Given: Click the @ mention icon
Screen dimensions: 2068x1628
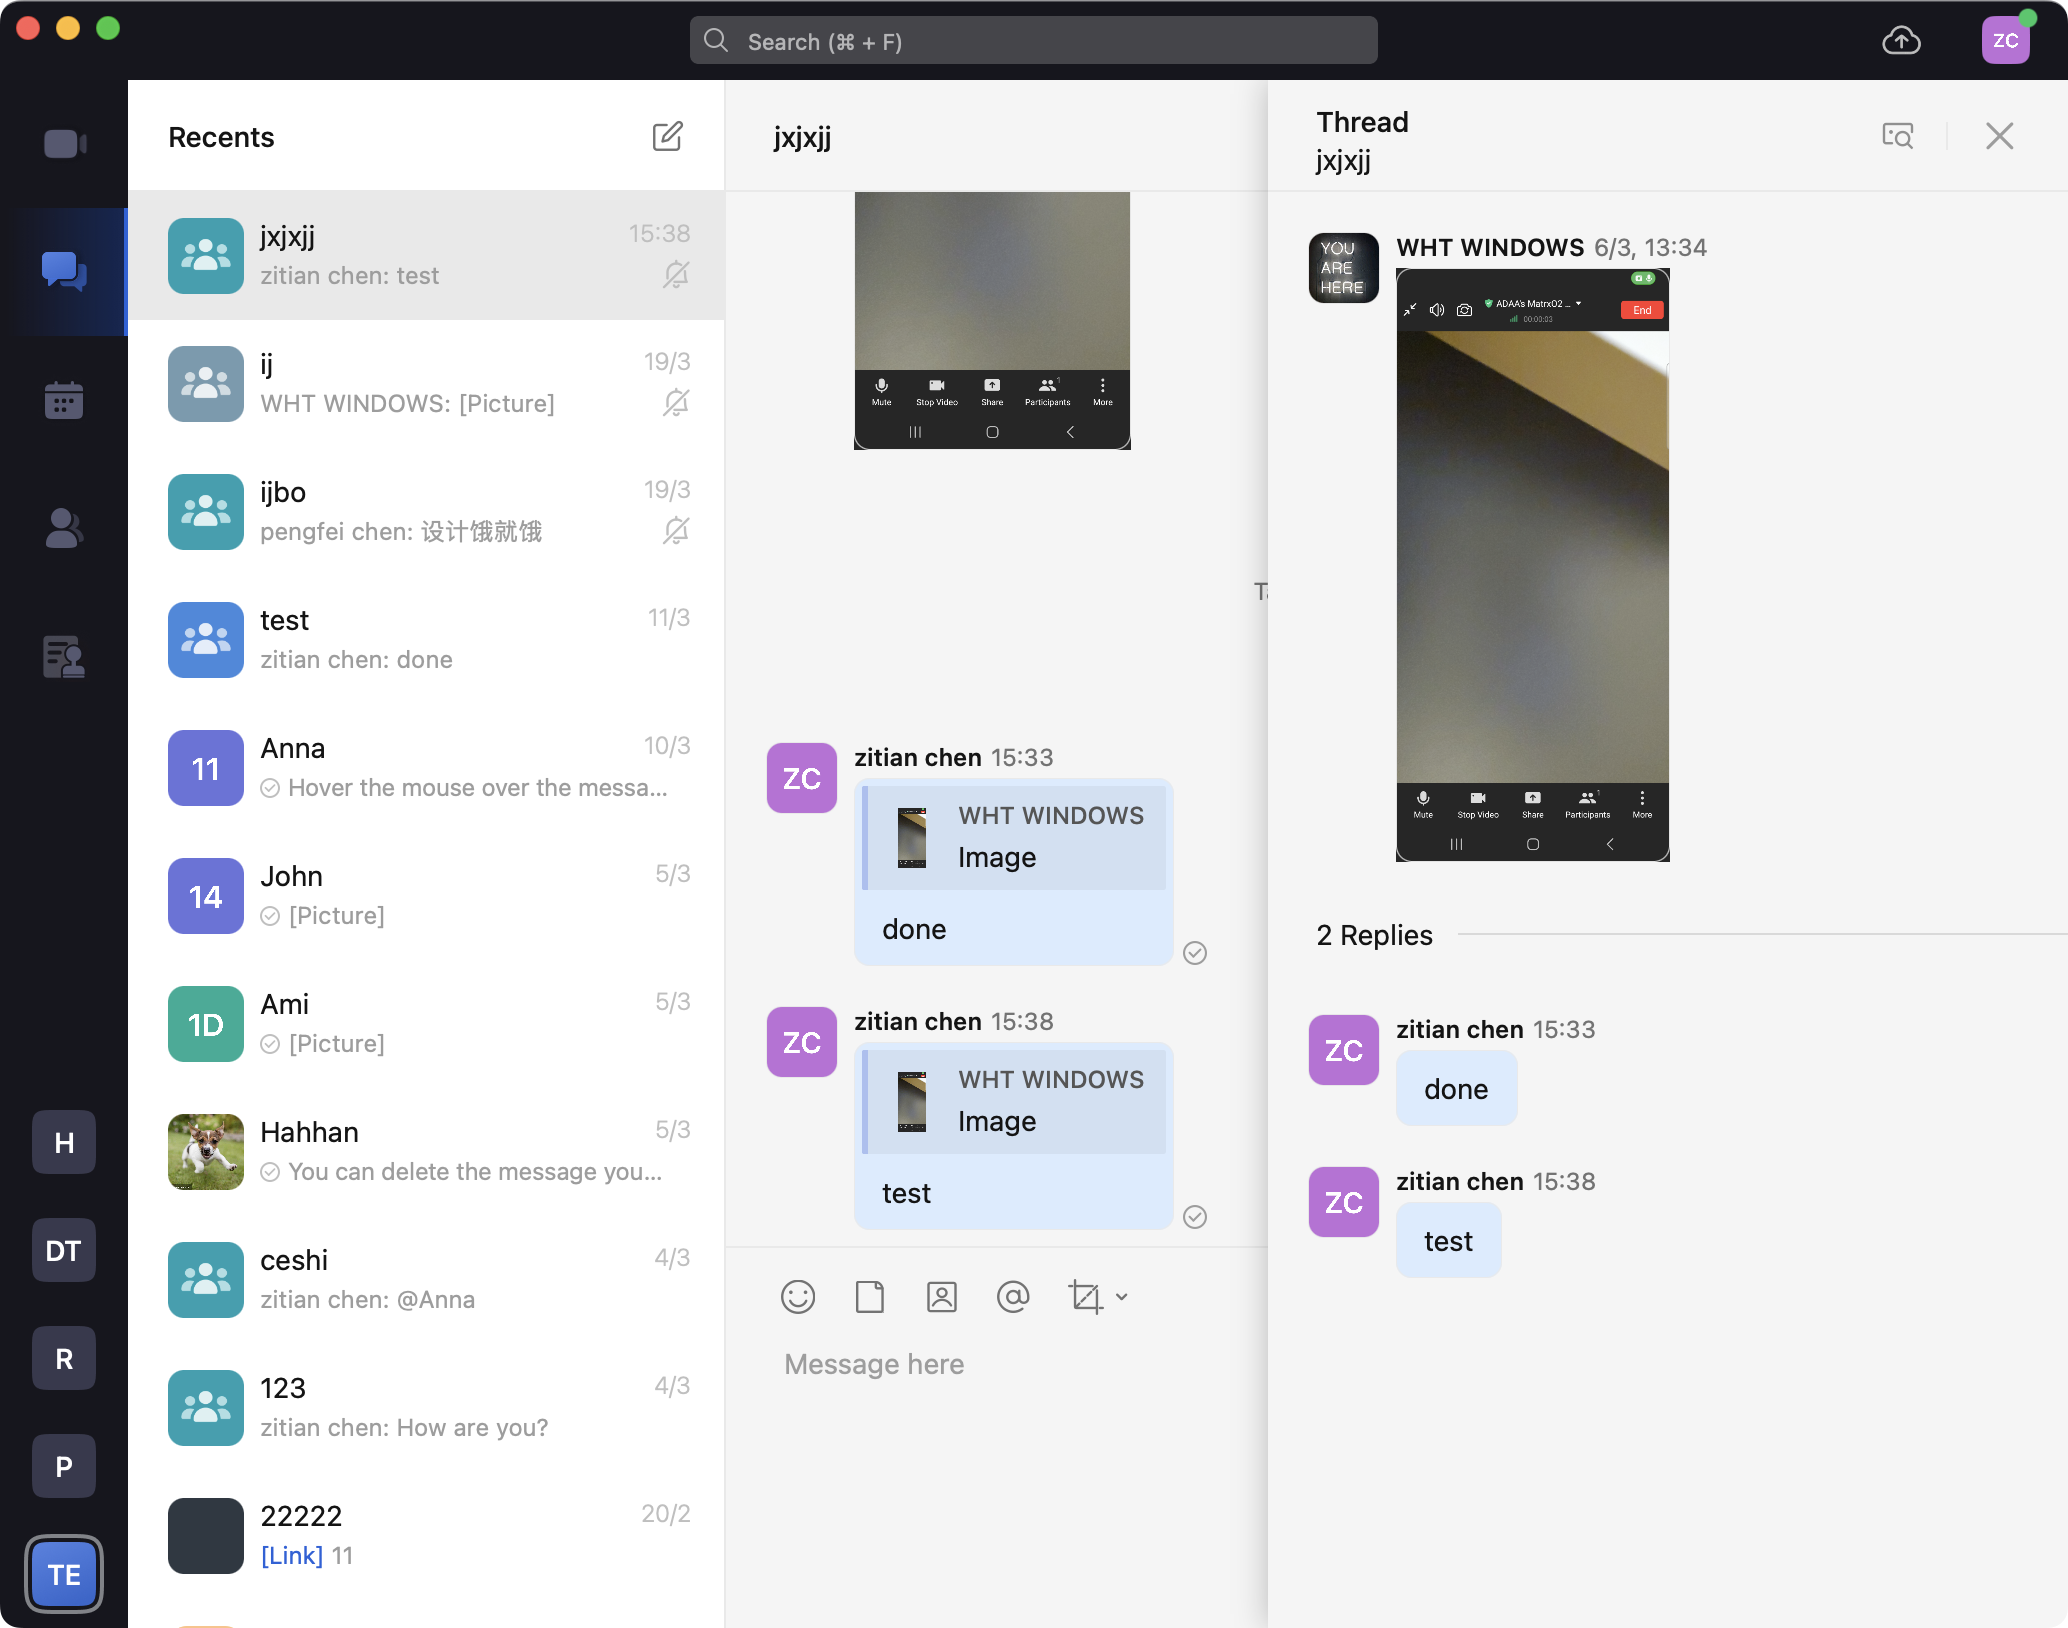Looking at the screenshot, I should [x=1013, y=1297].
